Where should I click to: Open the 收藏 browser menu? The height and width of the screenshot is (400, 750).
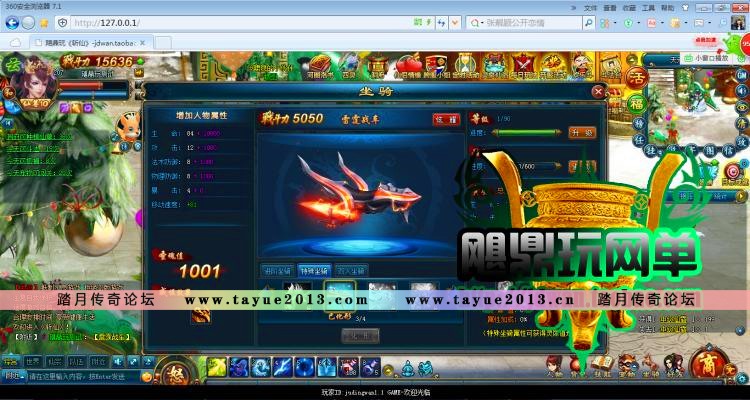(629, 8)
